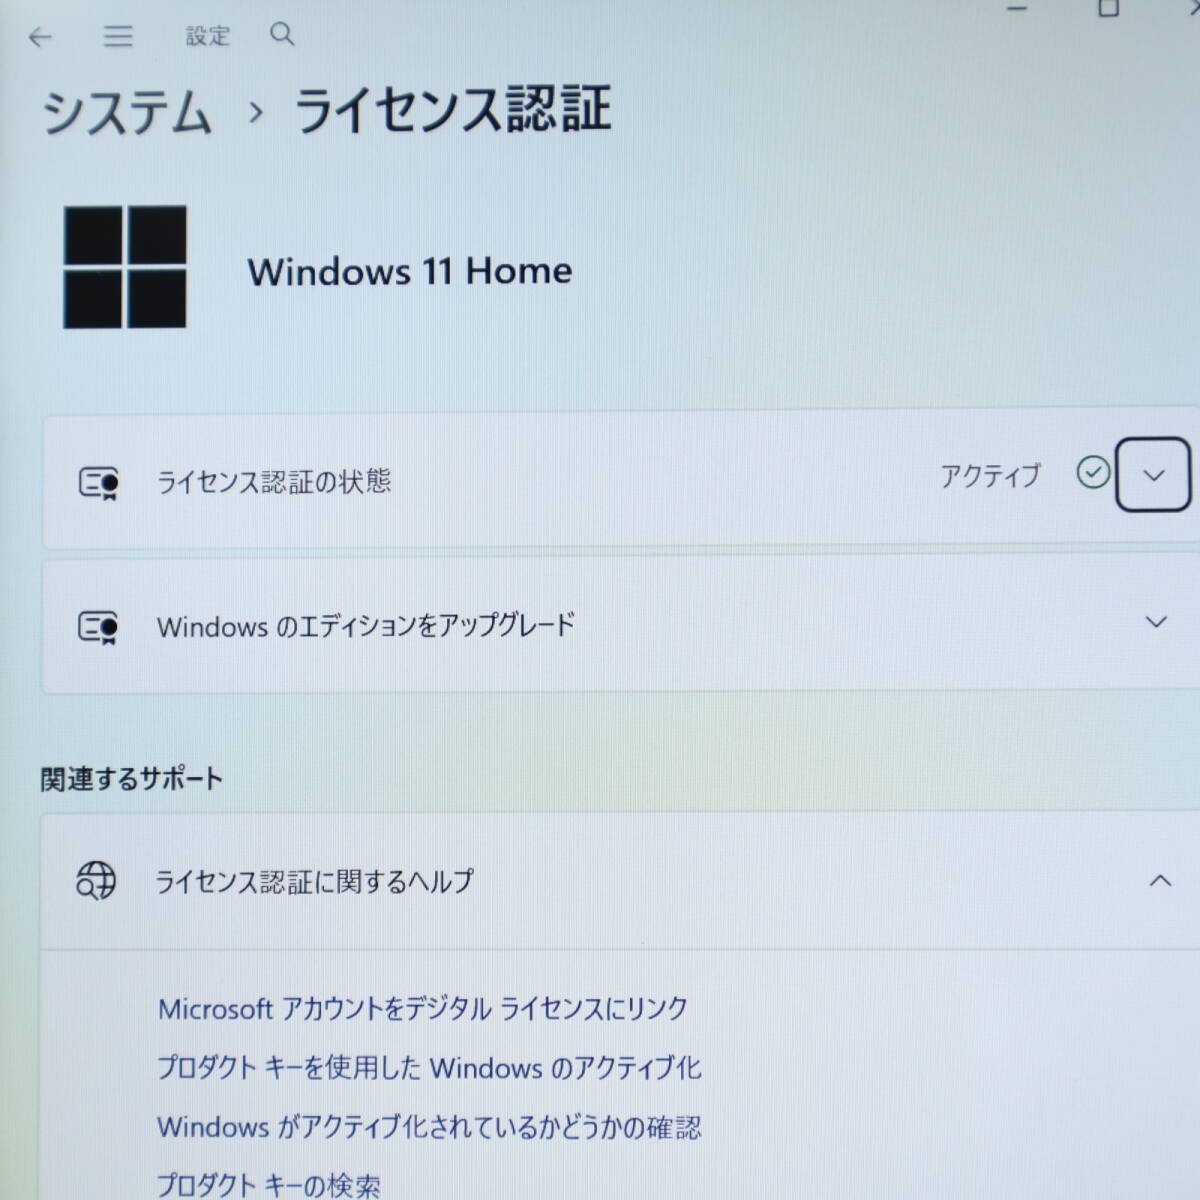Click the ライセンス認証の状態 label
This screenshot has width=1200, height=1200.
tap(273, 482)
